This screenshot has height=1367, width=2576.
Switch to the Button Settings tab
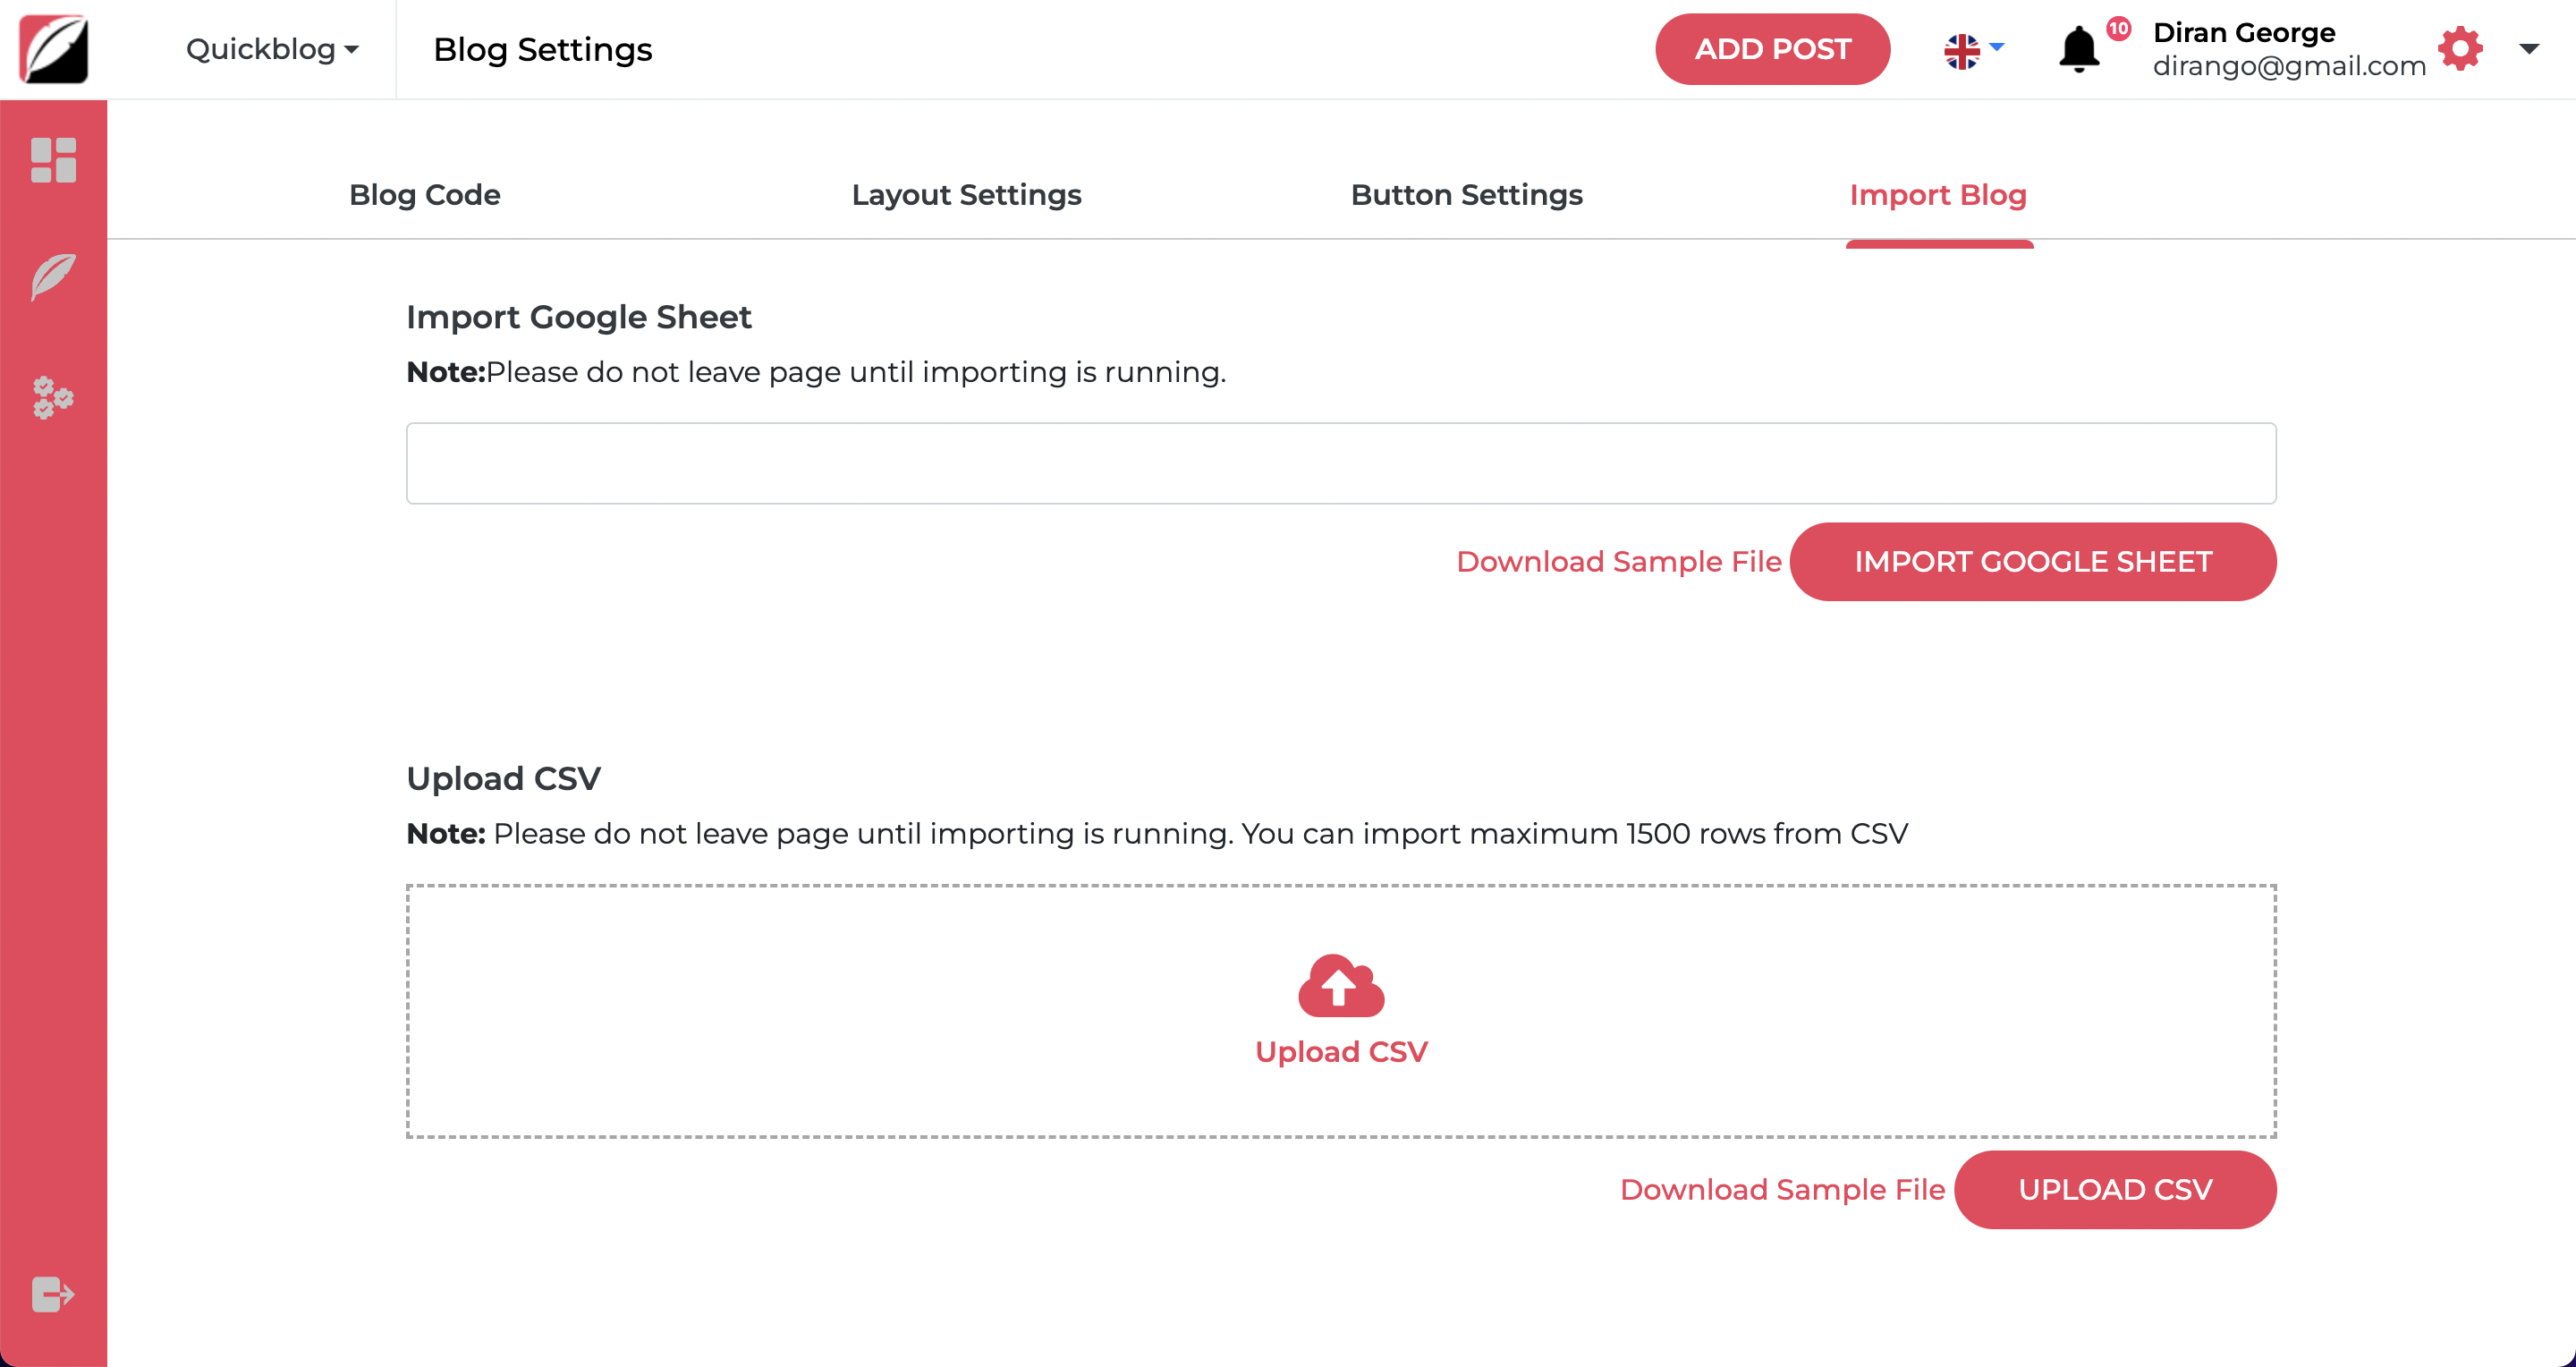(1466, 195)
